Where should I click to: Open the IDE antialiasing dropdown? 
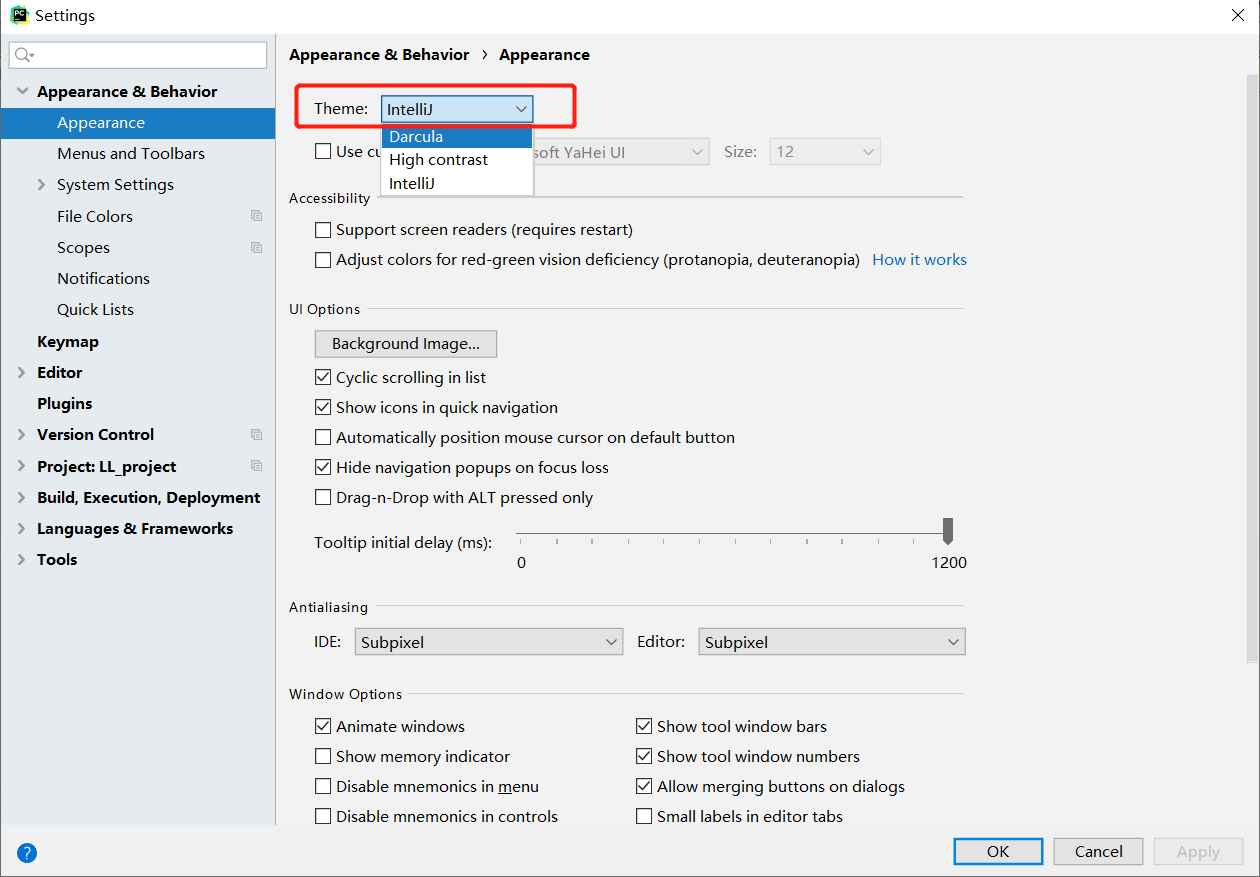(x=489, y=643)
